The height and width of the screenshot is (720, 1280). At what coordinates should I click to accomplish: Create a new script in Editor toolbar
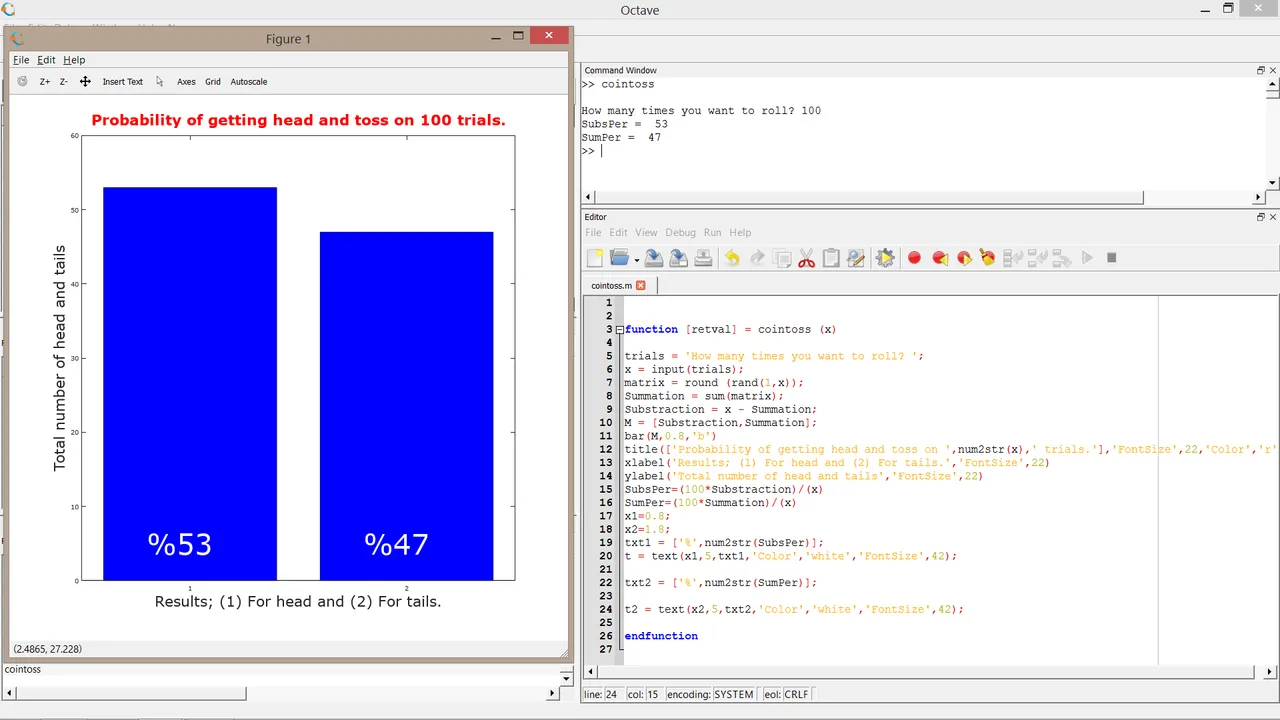595,258
